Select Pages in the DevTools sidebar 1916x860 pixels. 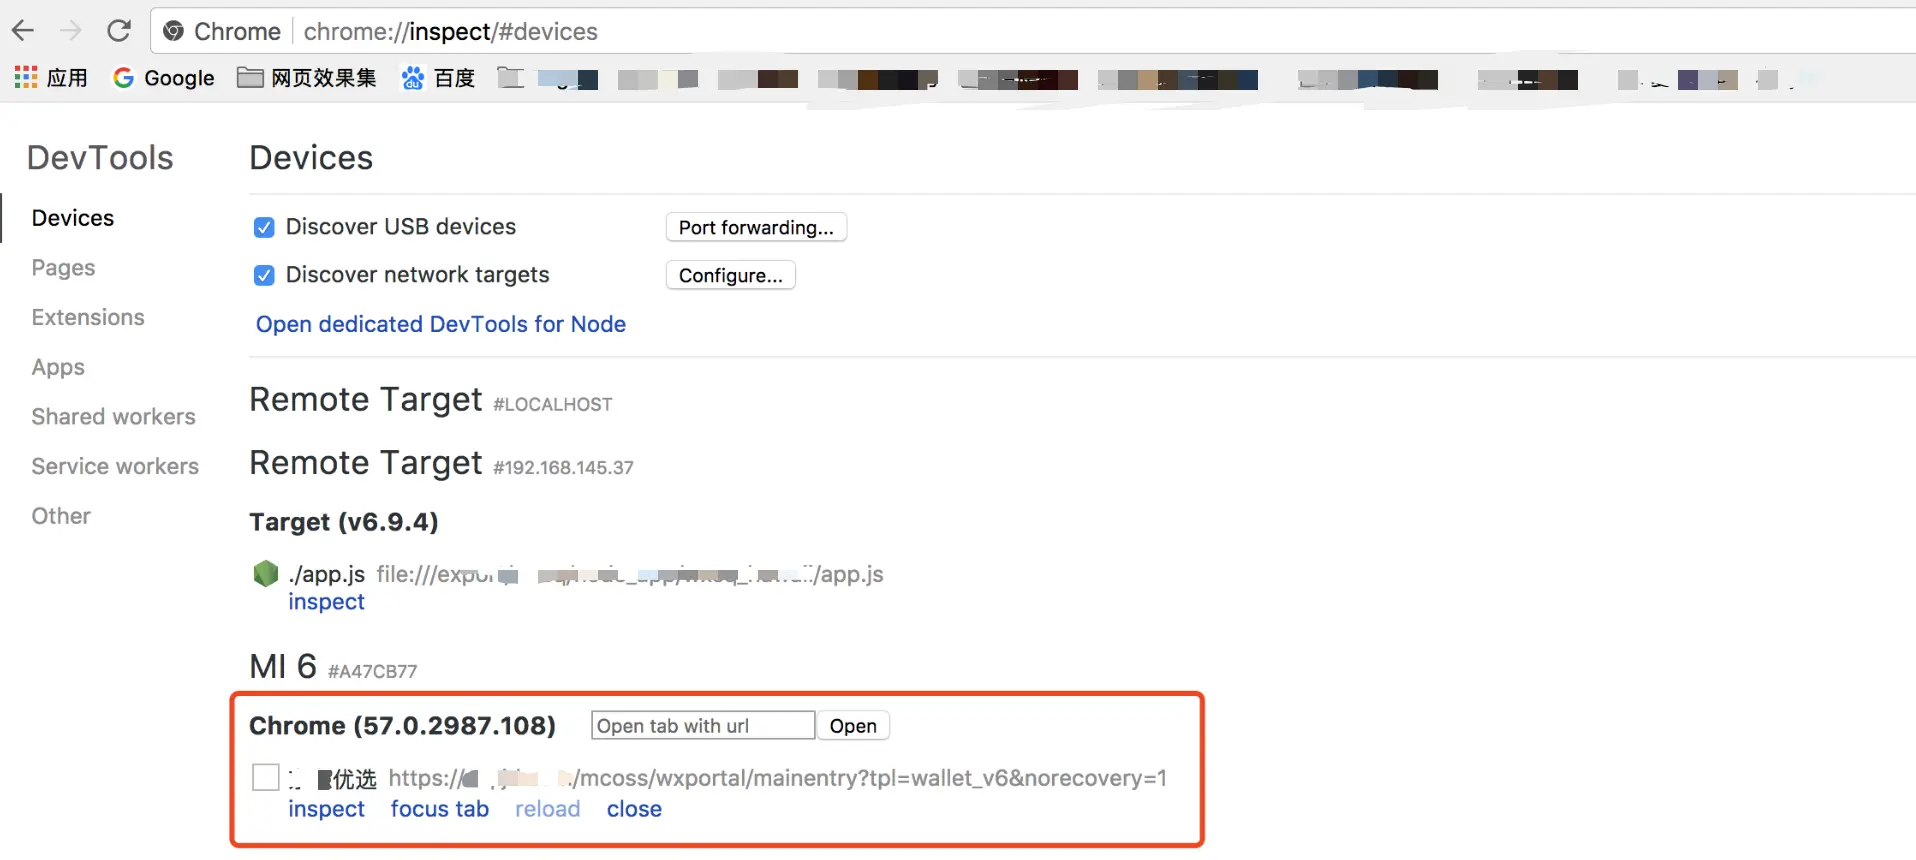click(x=63, y=268)
